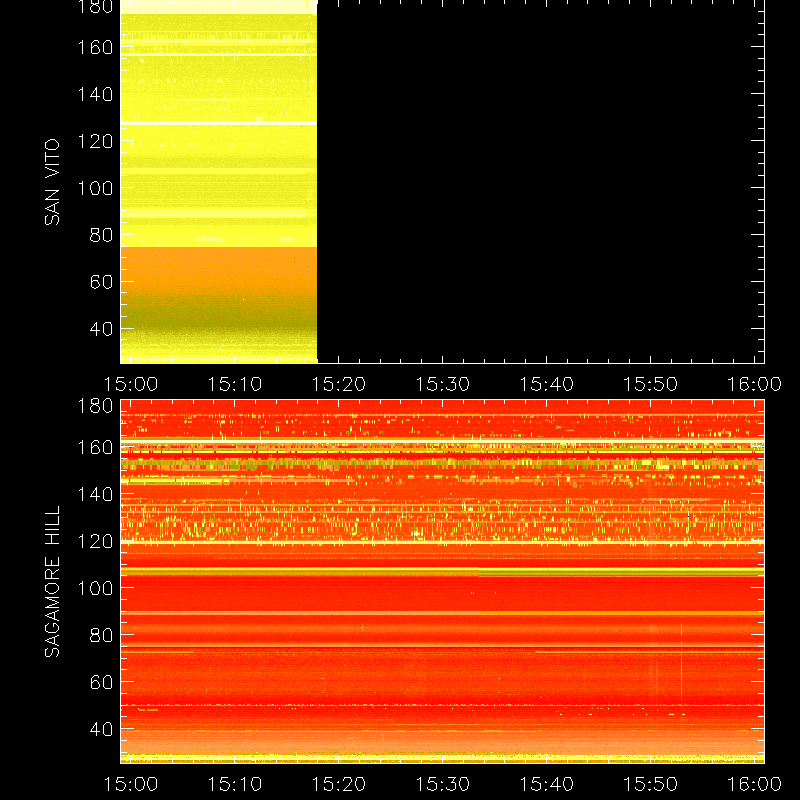
Task: Pick the 15:00 label under Sagamore Hill plot
Action: [x=131, y=784]
